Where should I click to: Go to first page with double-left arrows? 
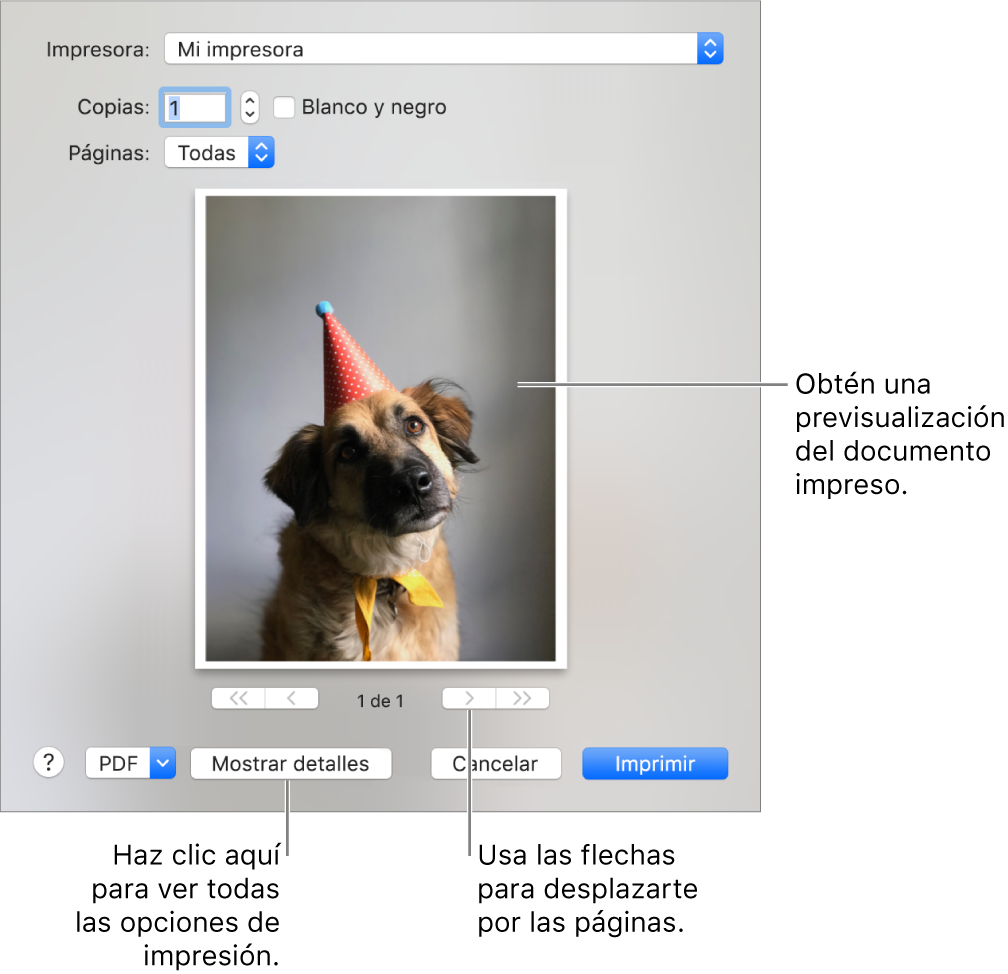[x=238, y=698]
